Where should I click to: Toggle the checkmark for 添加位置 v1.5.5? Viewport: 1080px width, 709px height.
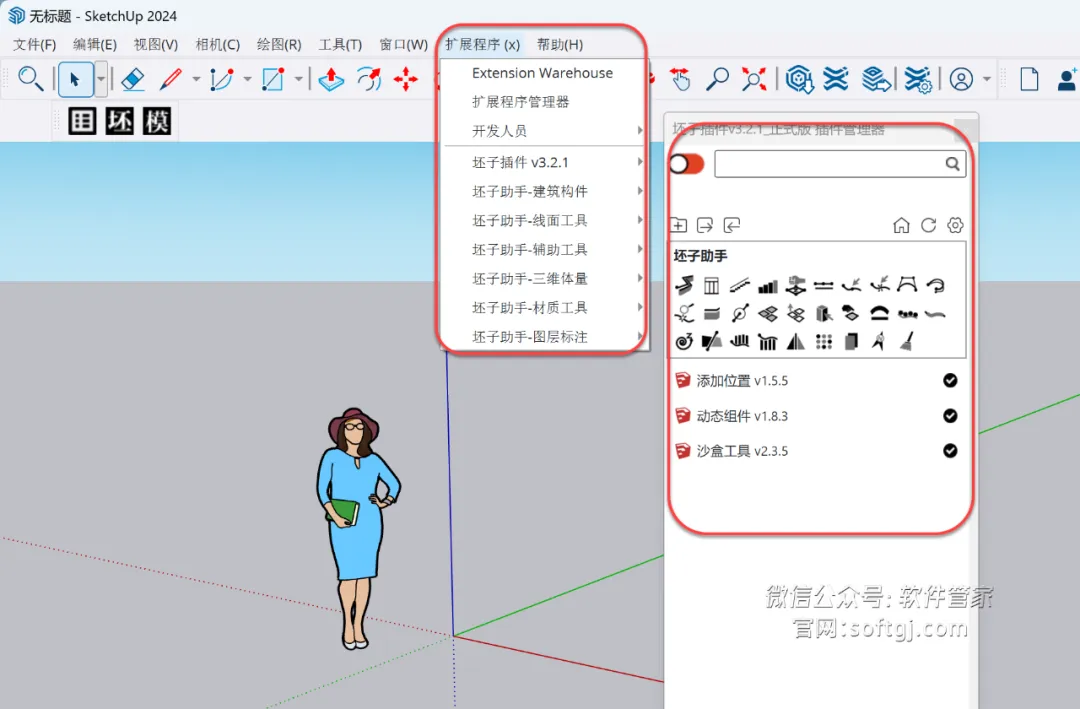[x=950, y=380]
